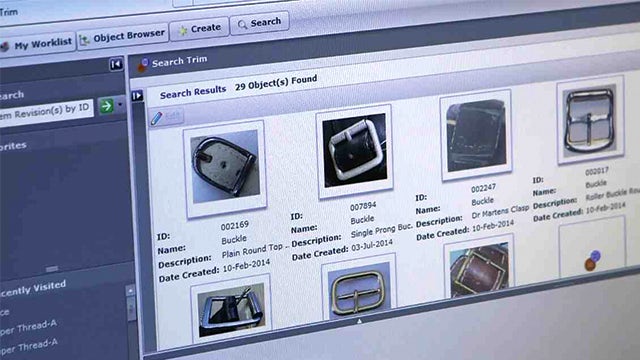Click the Create button
The height and width of the screenshot is (360, 640).
click(x=199, y=29)
